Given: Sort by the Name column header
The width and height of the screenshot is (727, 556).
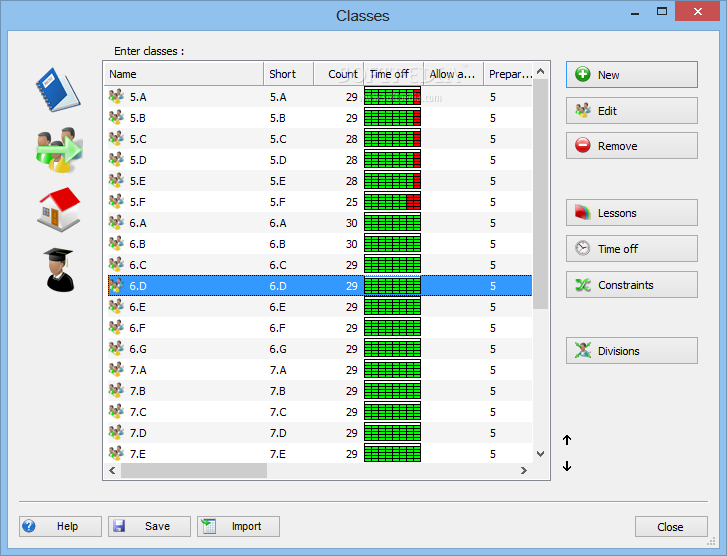Looking at the screenshot, I should tap(184, 74).
